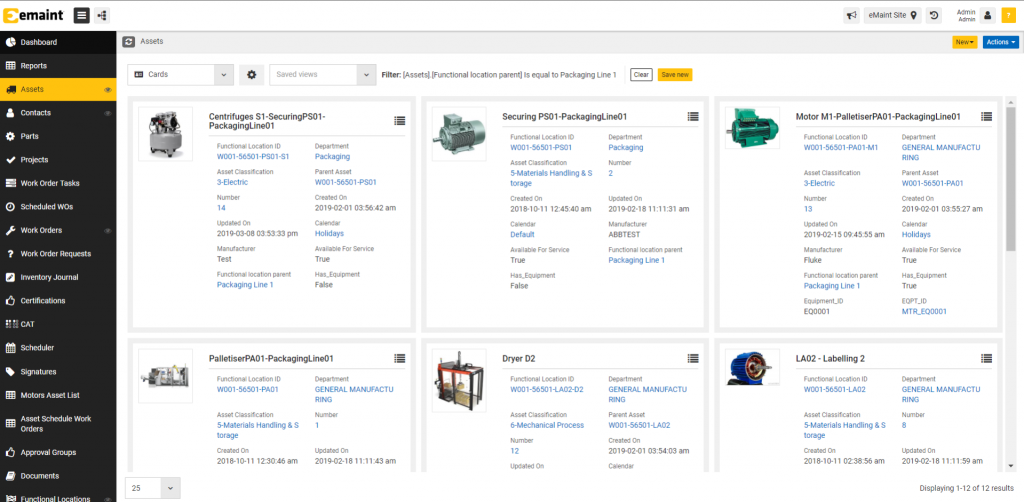Refresh the Assets list
Screen dimensions: 1024x502
pyautogui.click(x=129, y=42)
